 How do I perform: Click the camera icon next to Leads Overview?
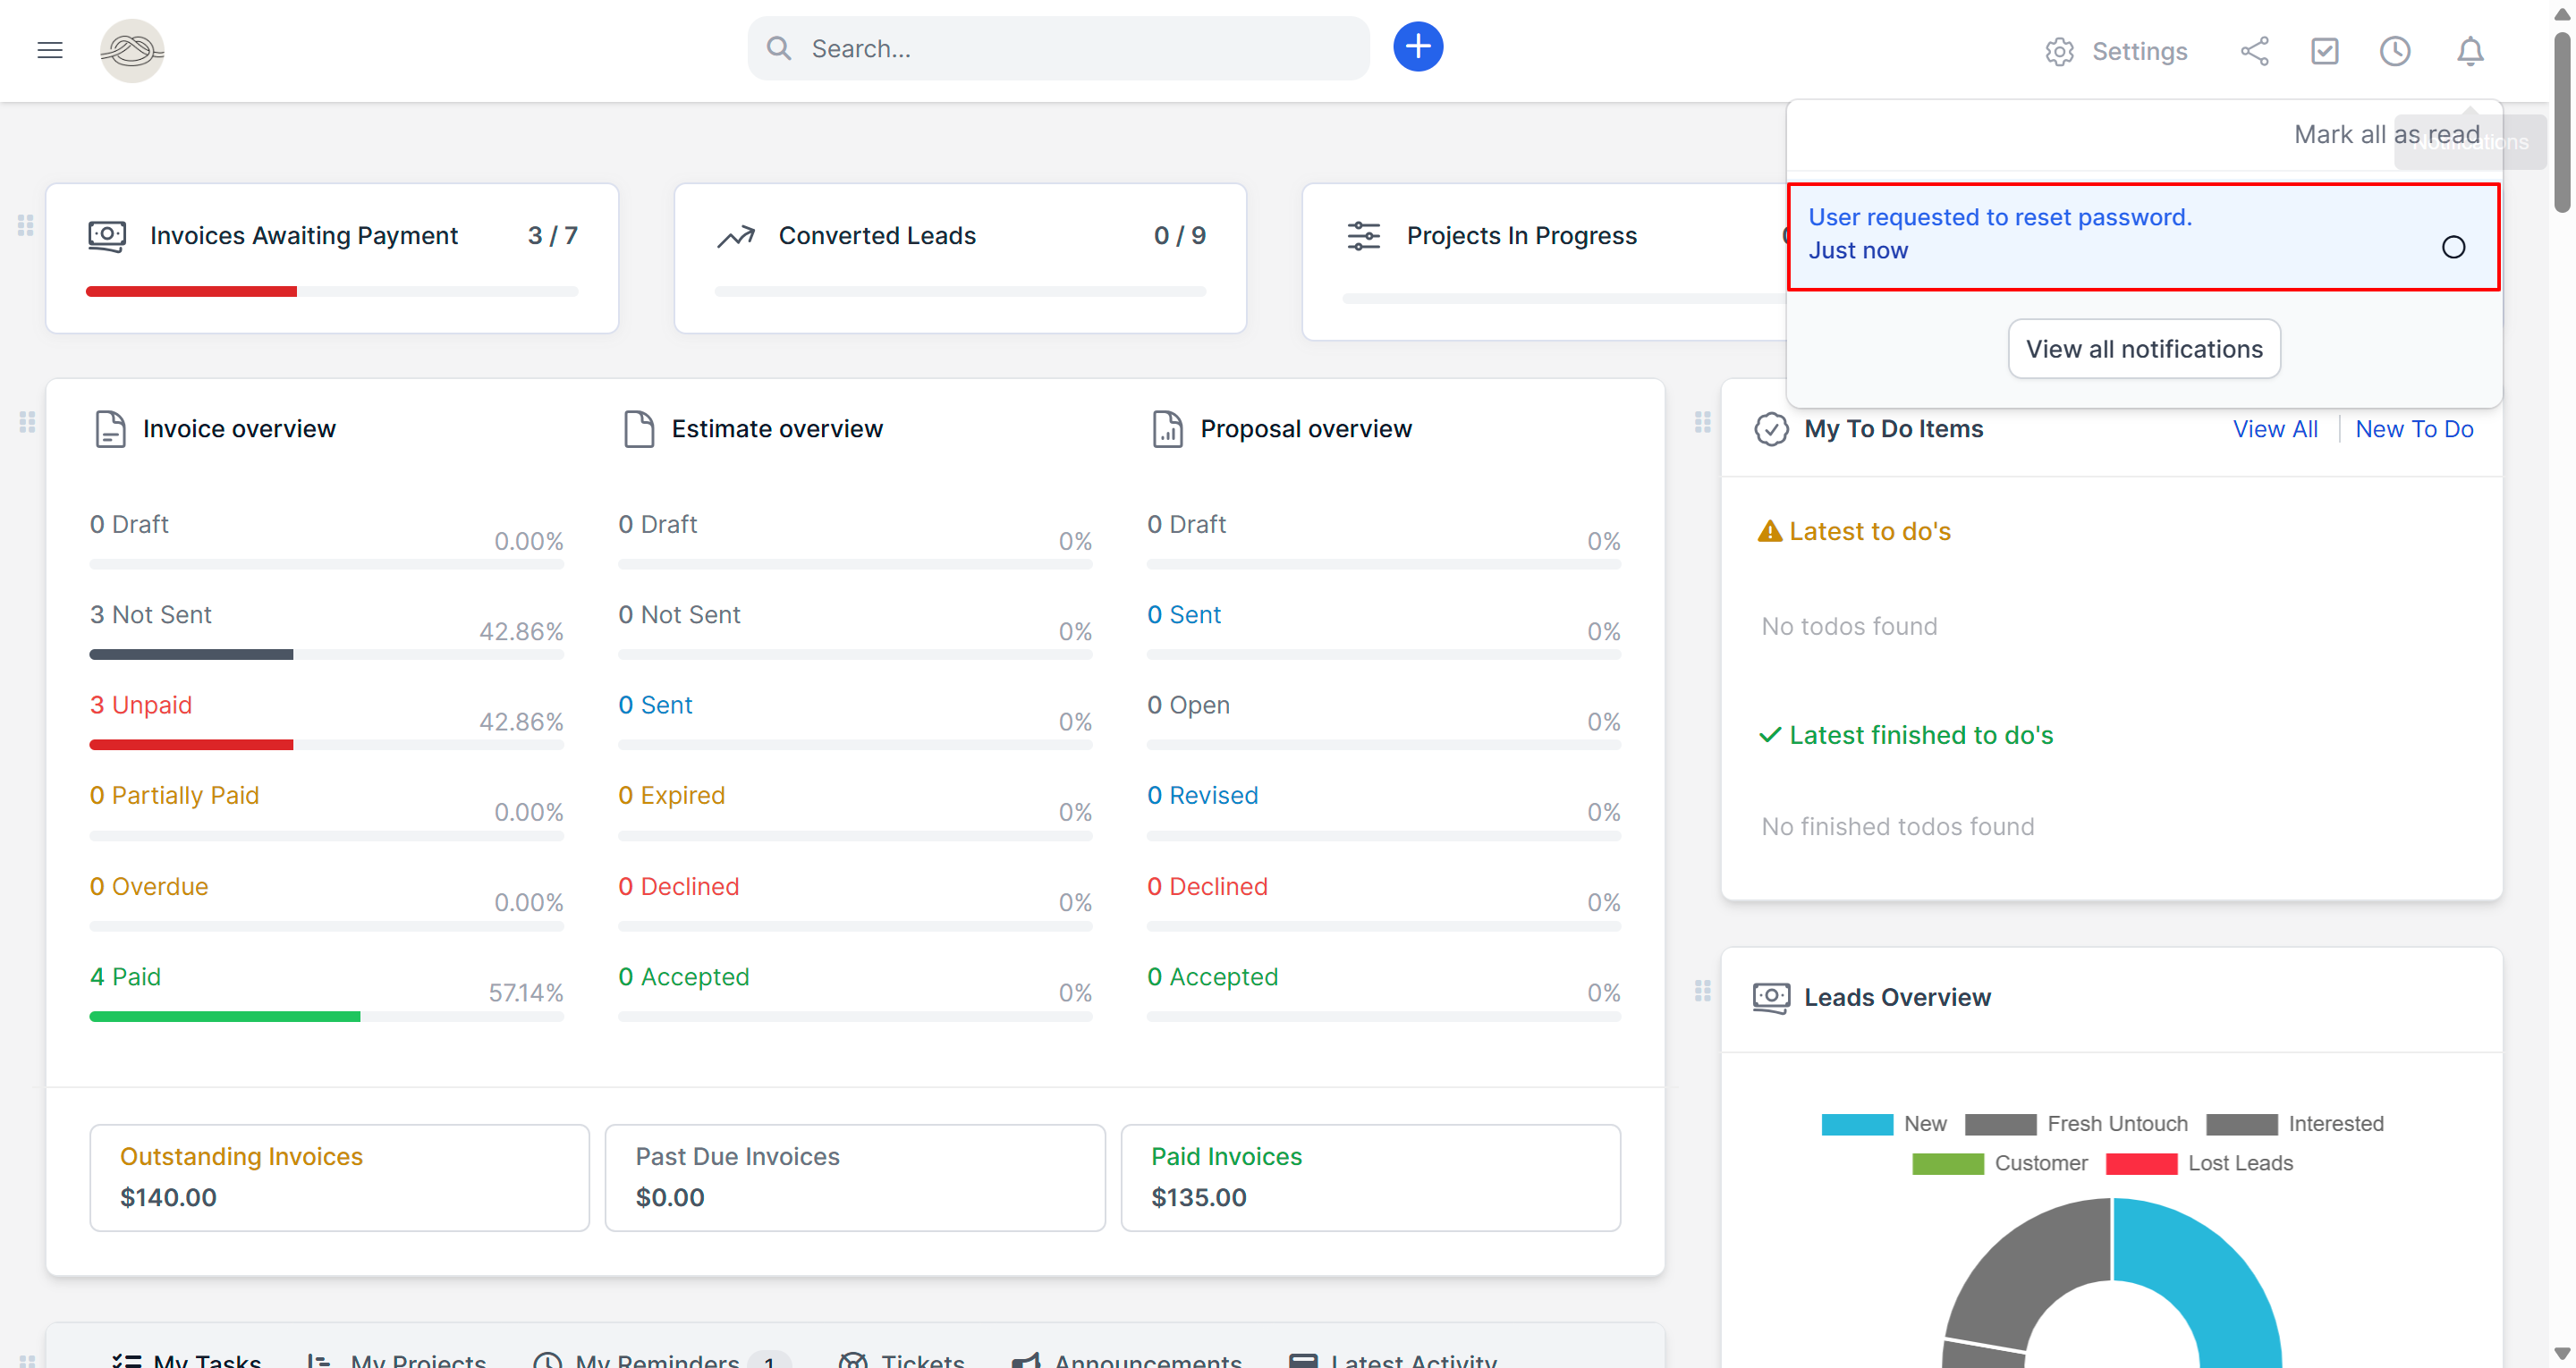pos(1770,997)
